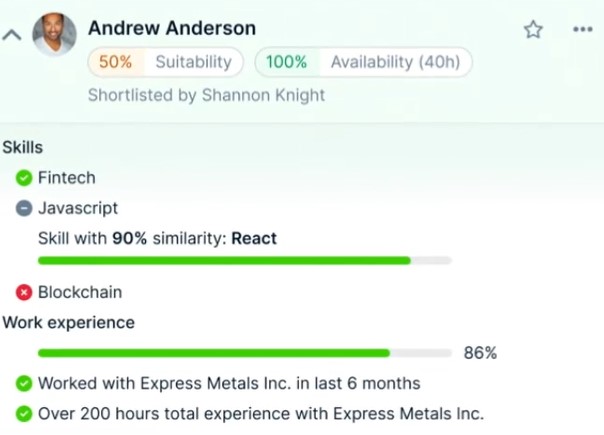Viewport: 604px width, 435px height.
Task: Click the Skills section heading
Action: (x=23, y=148)
